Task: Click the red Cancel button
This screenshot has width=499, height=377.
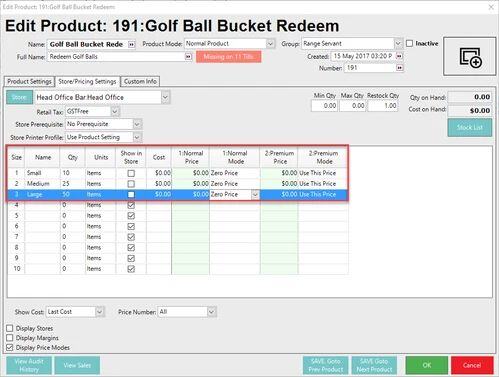Action: 472,365
